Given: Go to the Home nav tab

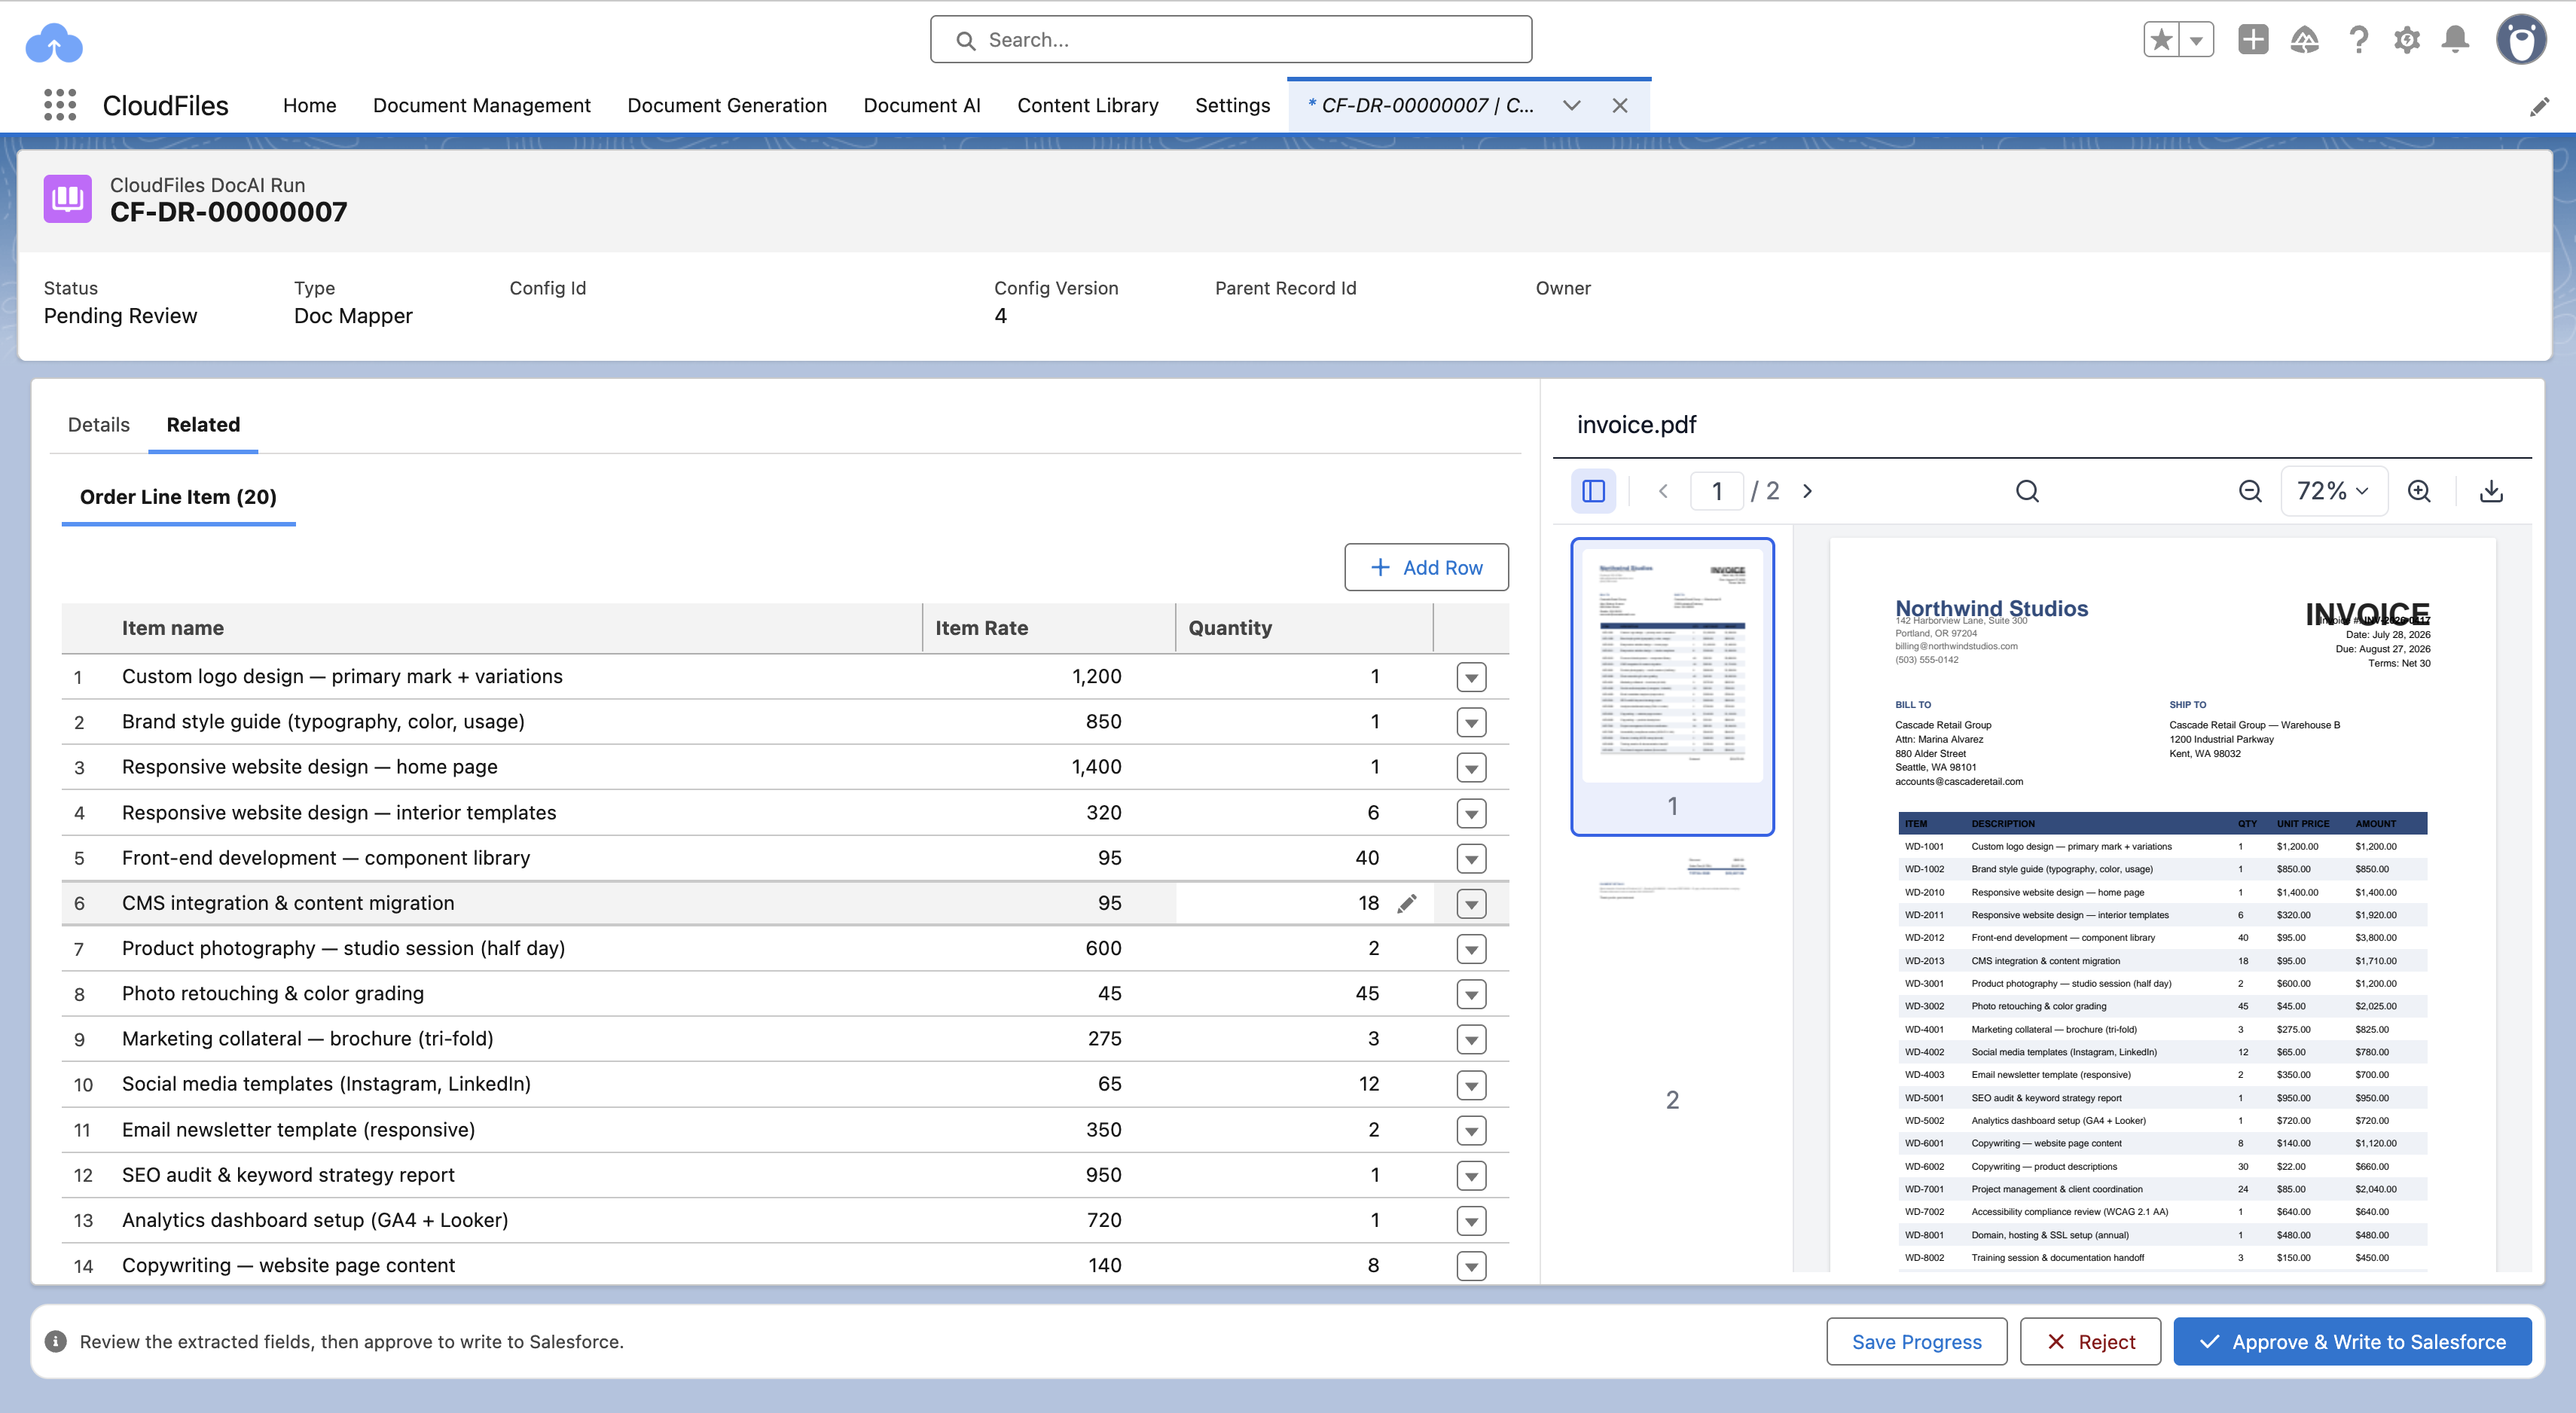Looking at the screenshot, I should [x=309, y=105].
